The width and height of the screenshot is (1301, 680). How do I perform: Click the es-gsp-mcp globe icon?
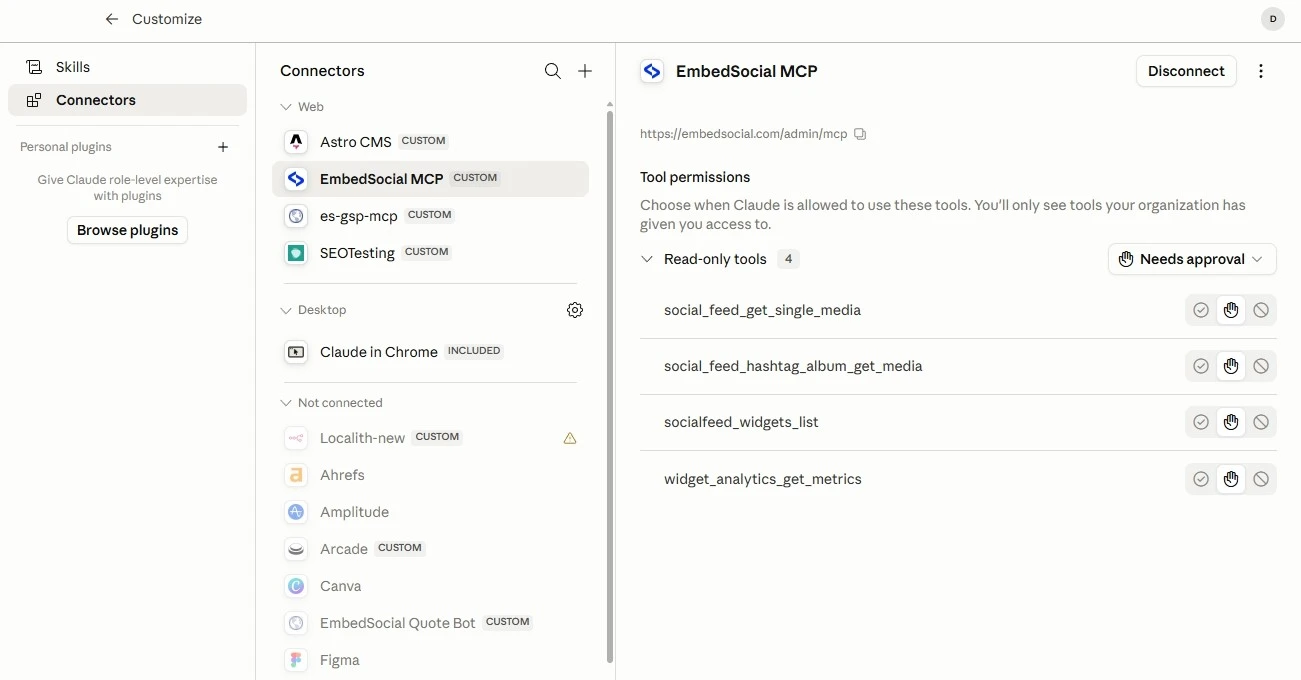296,216
